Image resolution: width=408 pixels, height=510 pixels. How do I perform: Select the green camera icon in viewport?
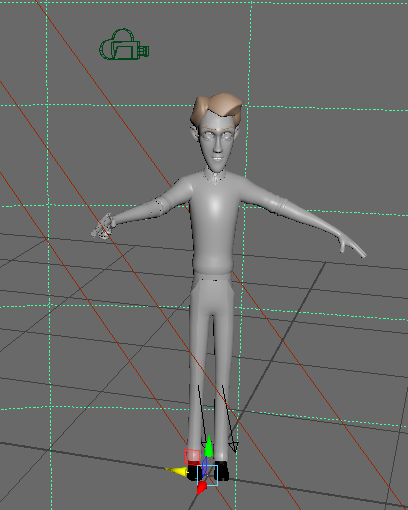(x=124, y=45)
